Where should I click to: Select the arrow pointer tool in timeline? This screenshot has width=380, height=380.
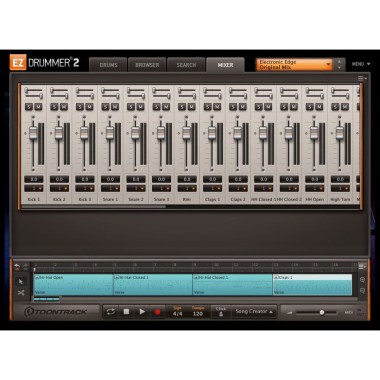click(x=21, y=282)
